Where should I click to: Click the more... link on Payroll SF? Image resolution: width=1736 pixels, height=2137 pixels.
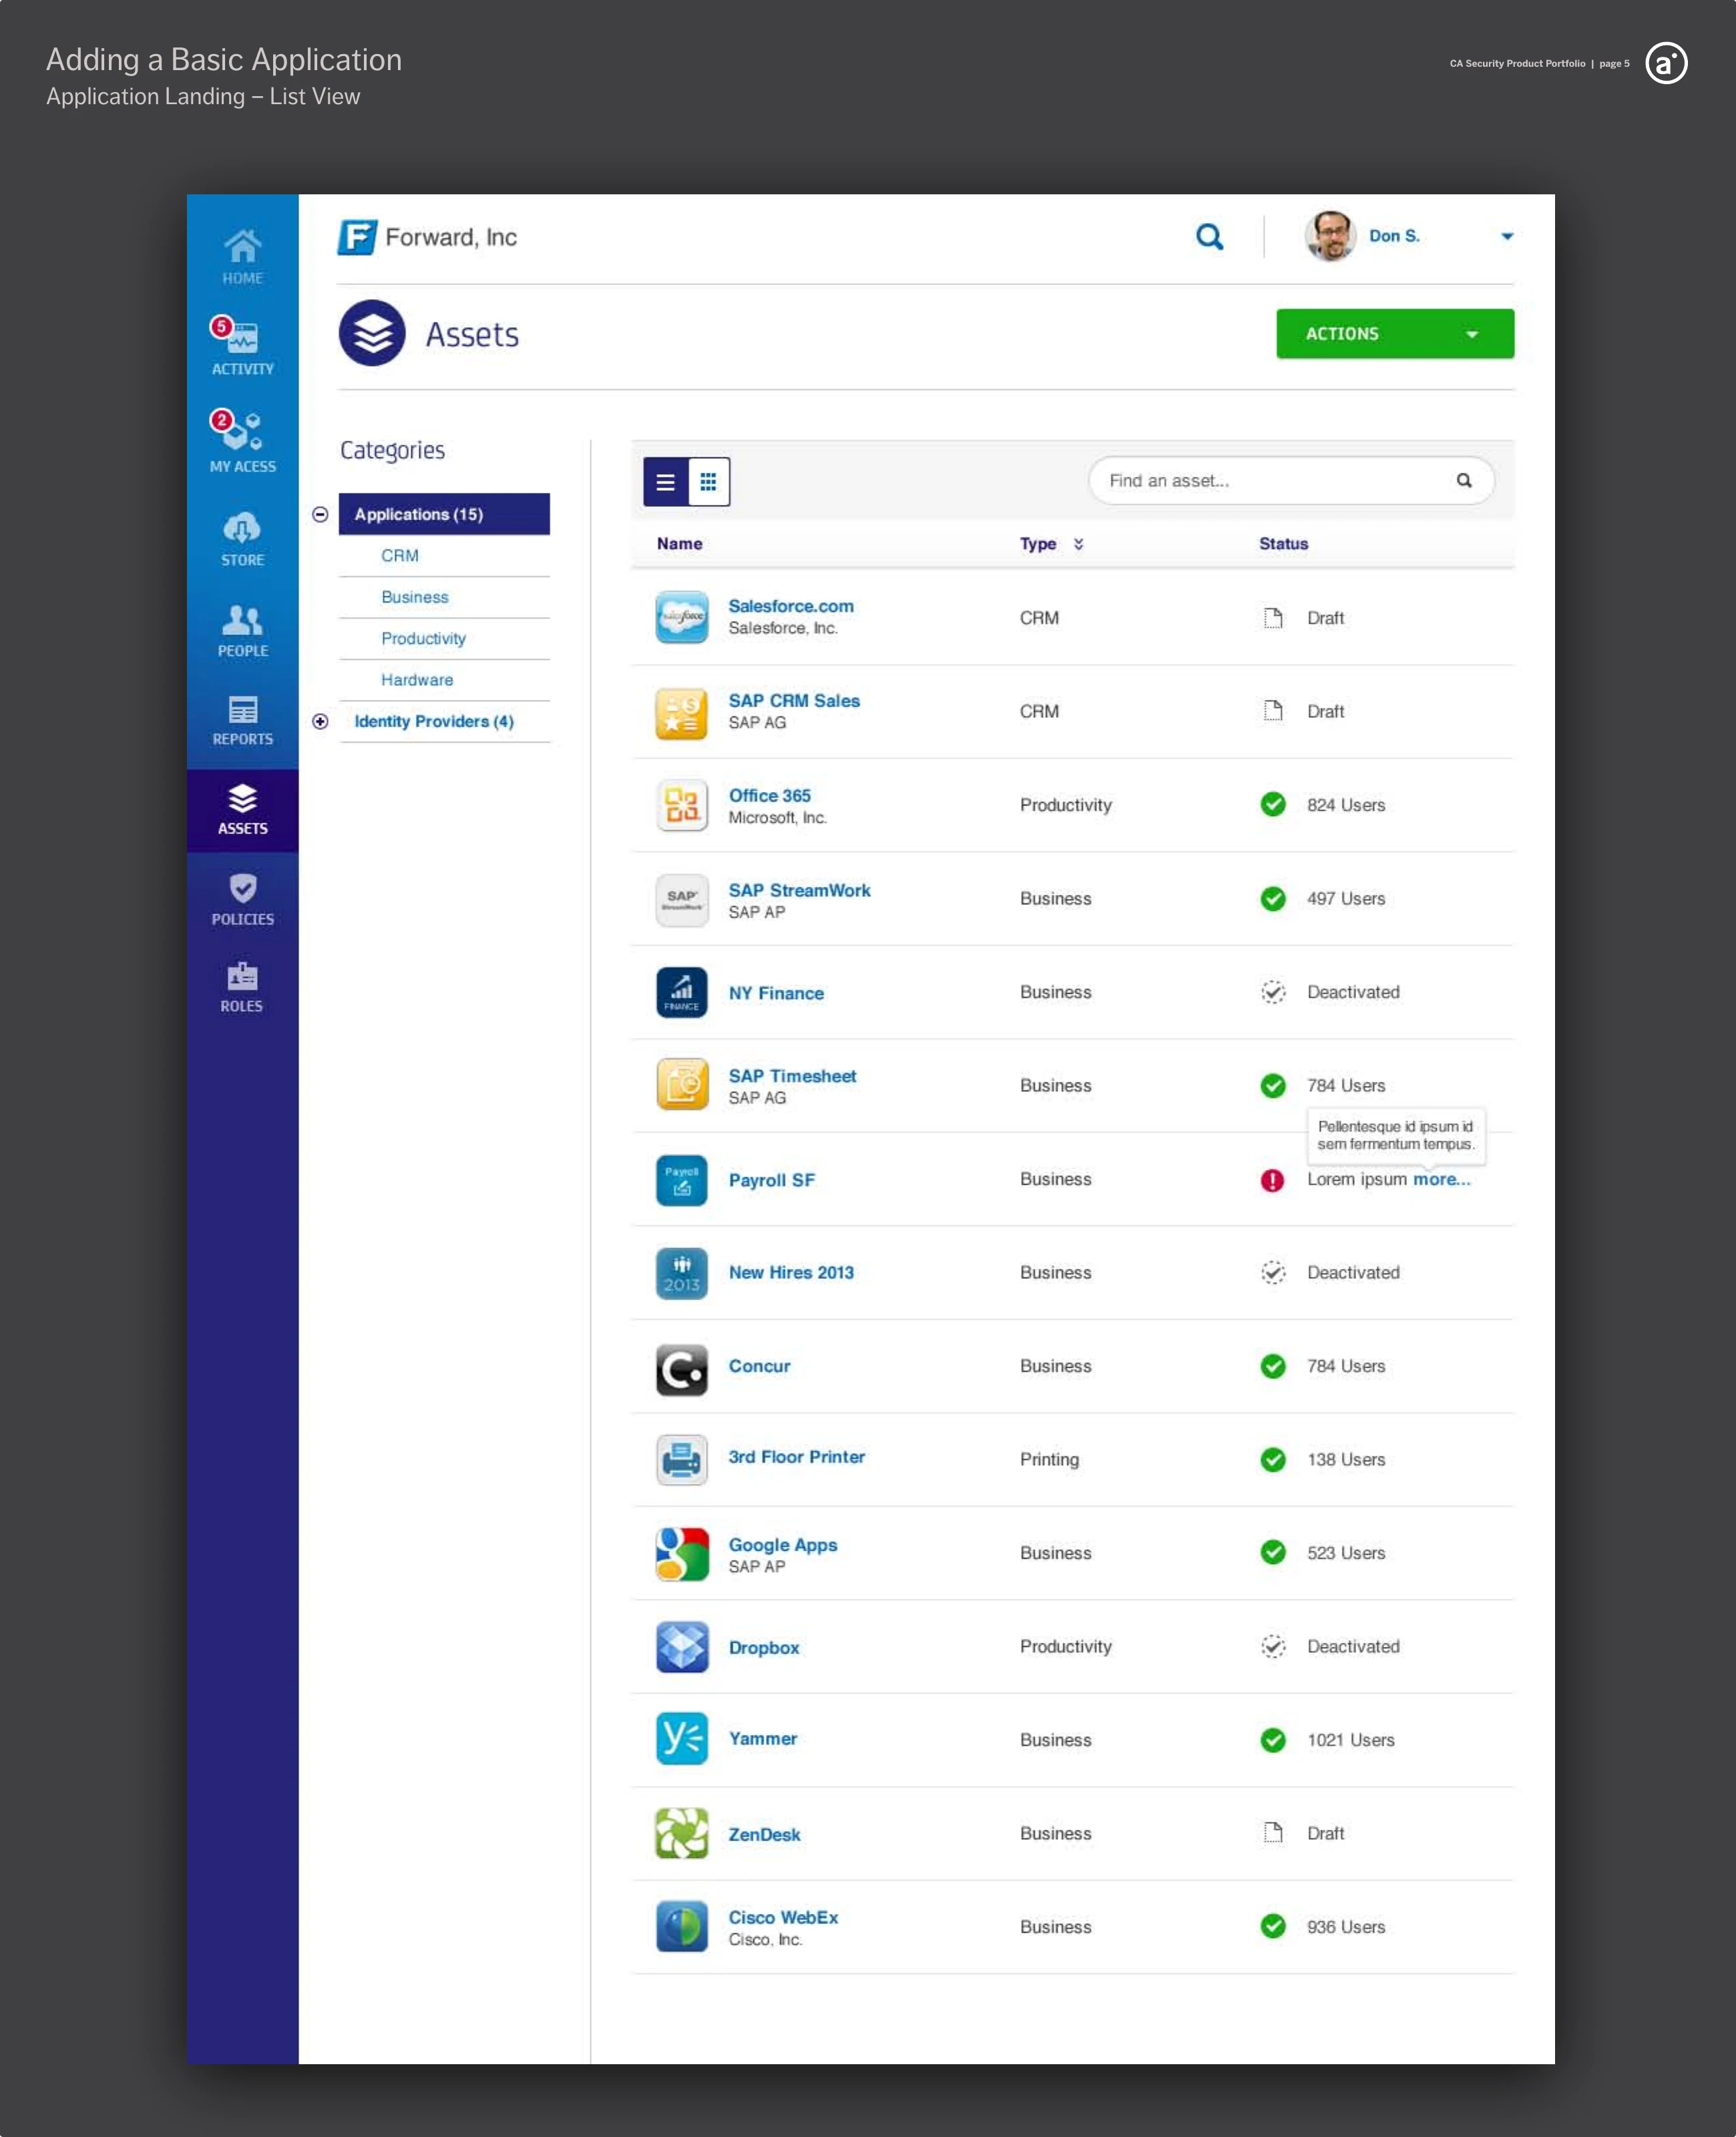(1441, 1179)
